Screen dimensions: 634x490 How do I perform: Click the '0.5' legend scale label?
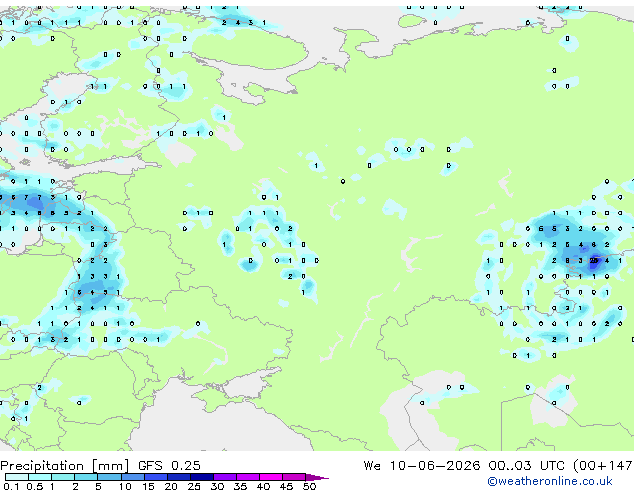pos(34,486)
